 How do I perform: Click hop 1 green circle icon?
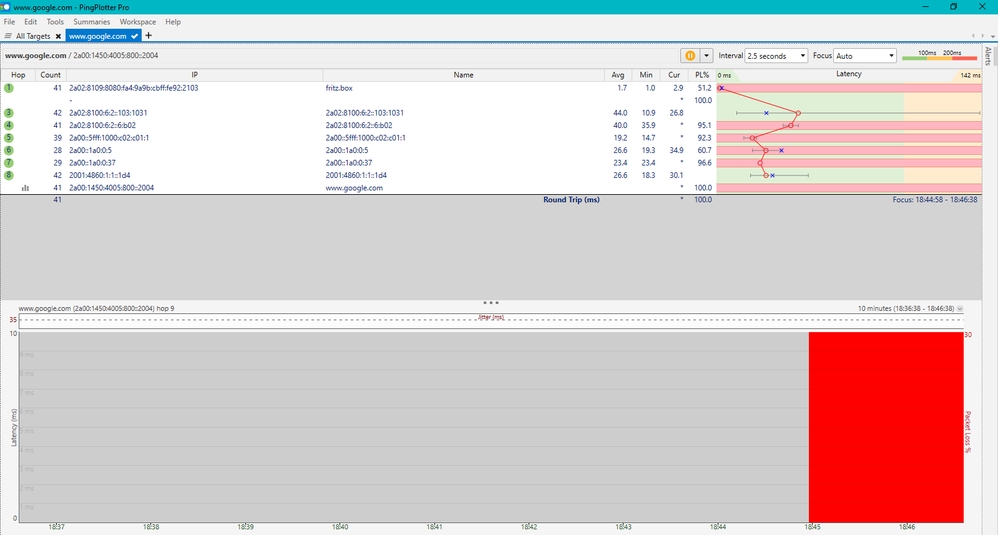pos(8,88)
